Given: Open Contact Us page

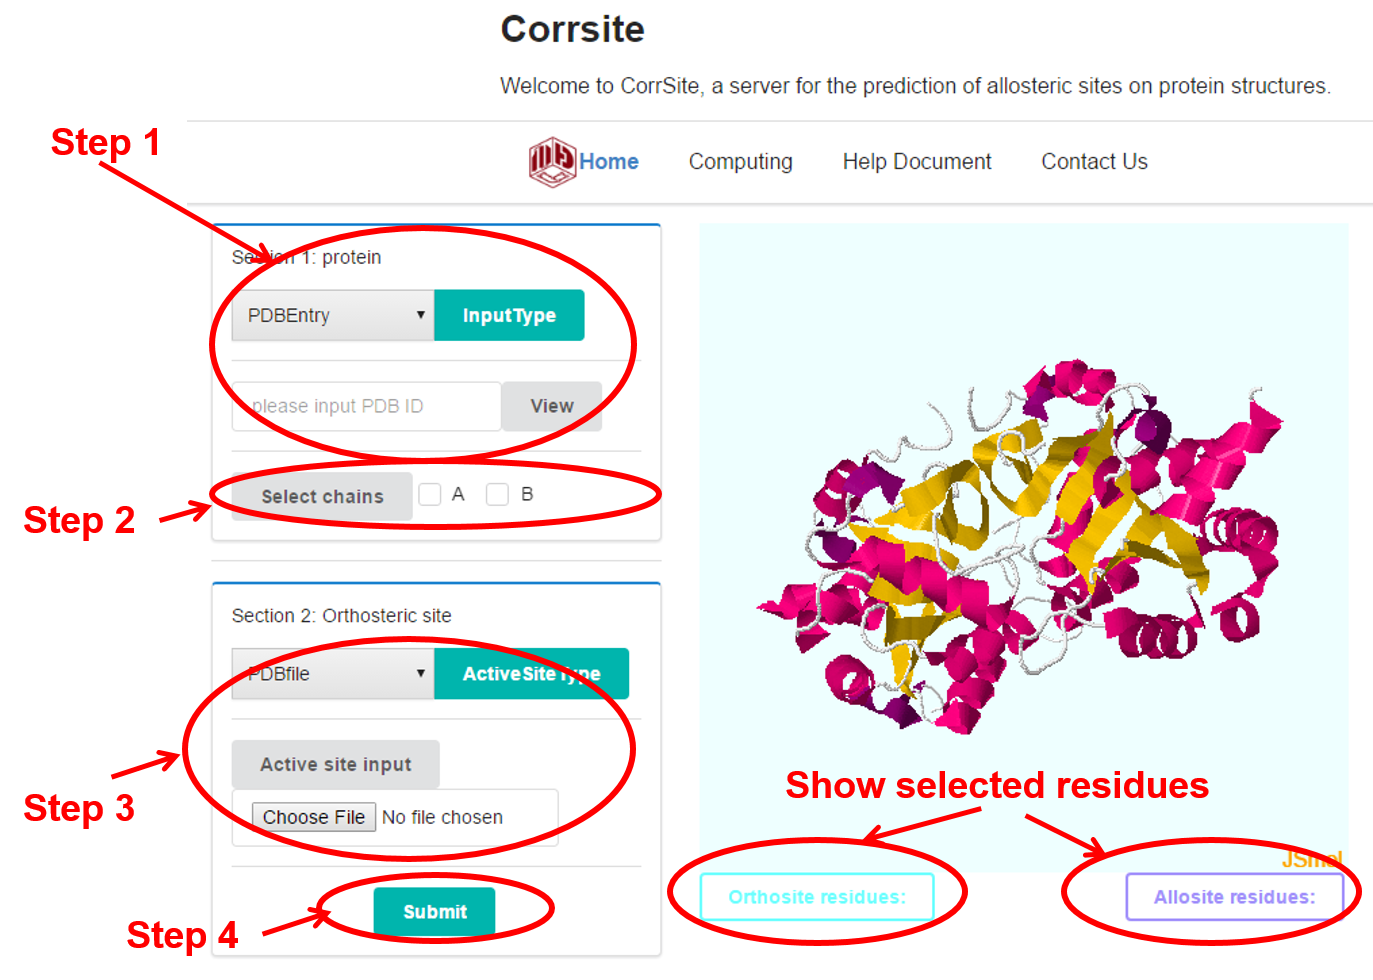Looking at the screenshot, I should (x=1094, y=161).
